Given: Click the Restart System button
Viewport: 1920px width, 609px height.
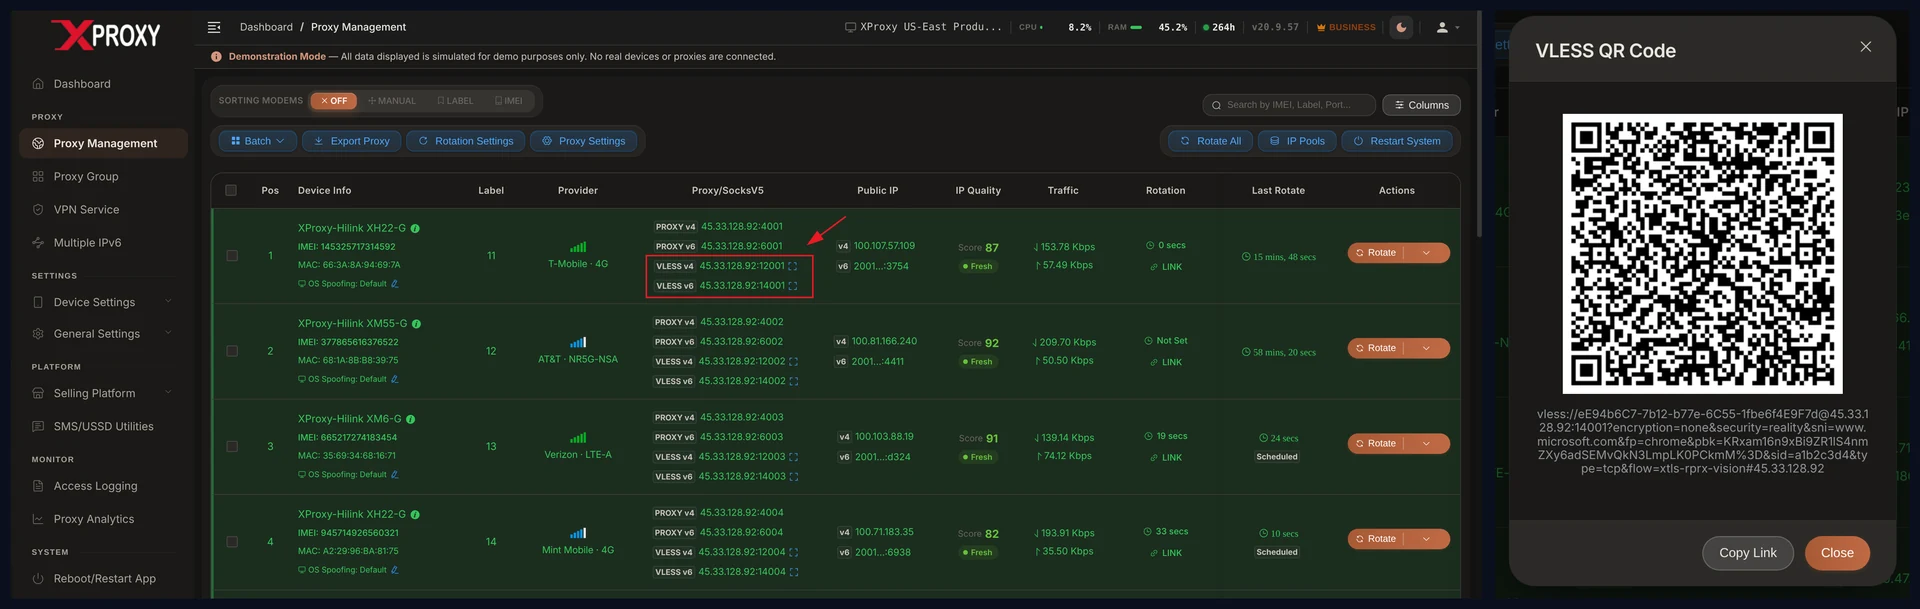Looking at the screenshot, I should point(1397,141).
